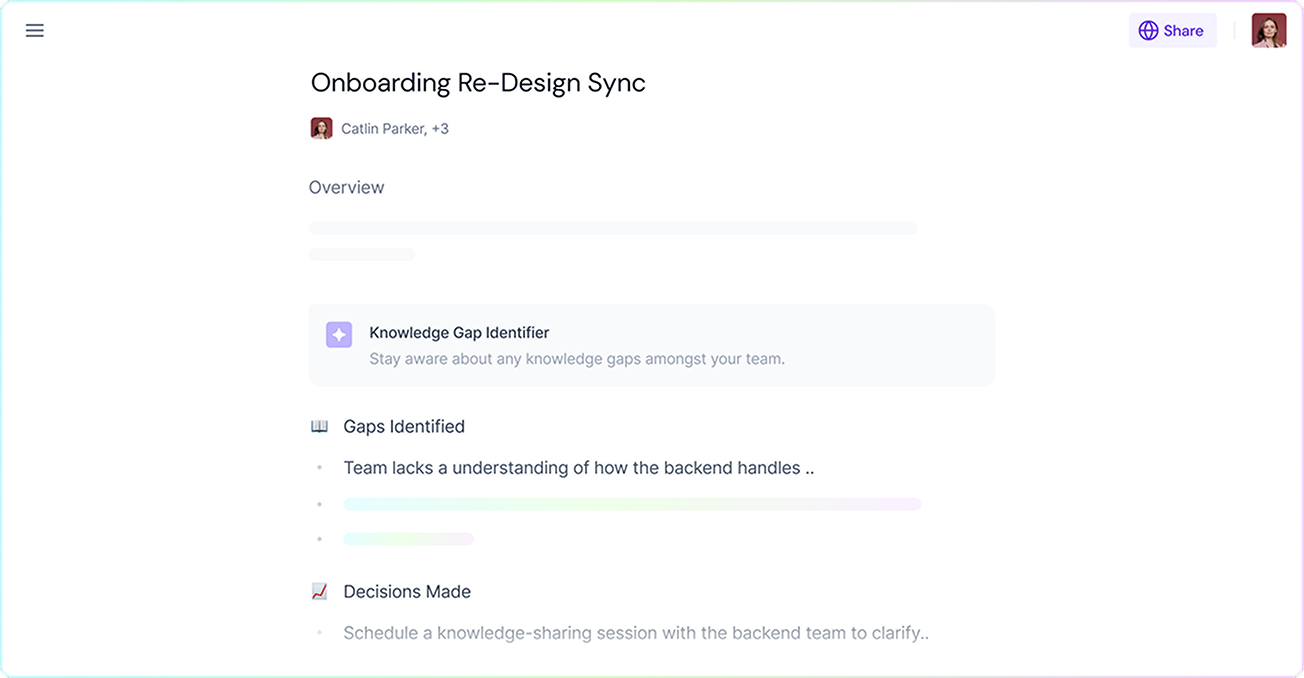Image resolution: width=1304 pixels, height=678 pixels.
Task: Select the 'Knowledge Gap Identifier' card title
Action: pyautogui.click(x=459, y=332)
